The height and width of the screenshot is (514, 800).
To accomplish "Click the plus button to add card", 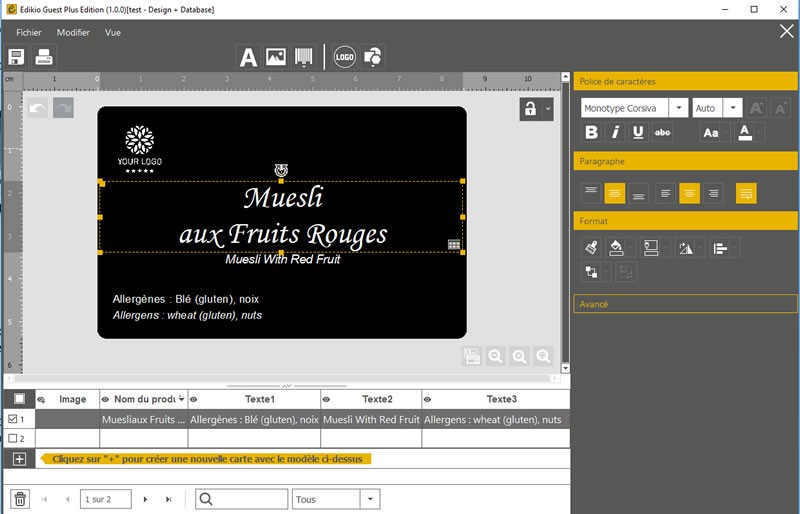I will (19, 458).
